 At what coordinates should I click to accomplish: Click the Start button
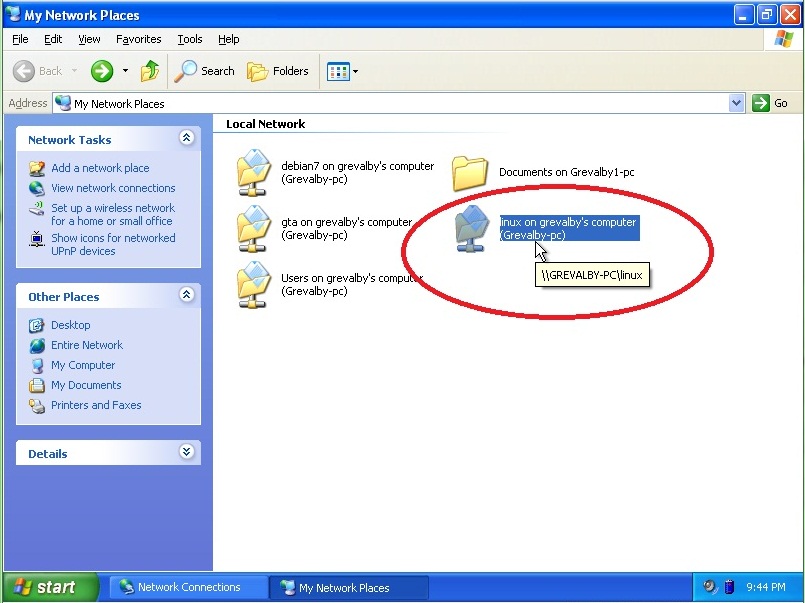pyautogui.click(x=50, y=587)
